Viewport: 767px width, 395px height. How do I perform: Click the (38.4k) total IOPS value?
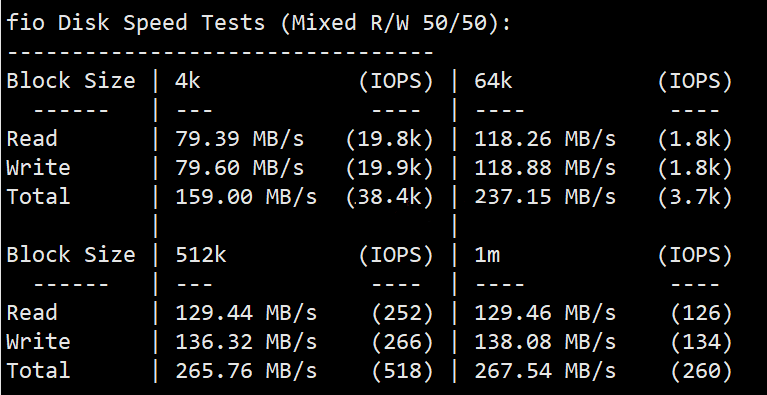[389, 197]
